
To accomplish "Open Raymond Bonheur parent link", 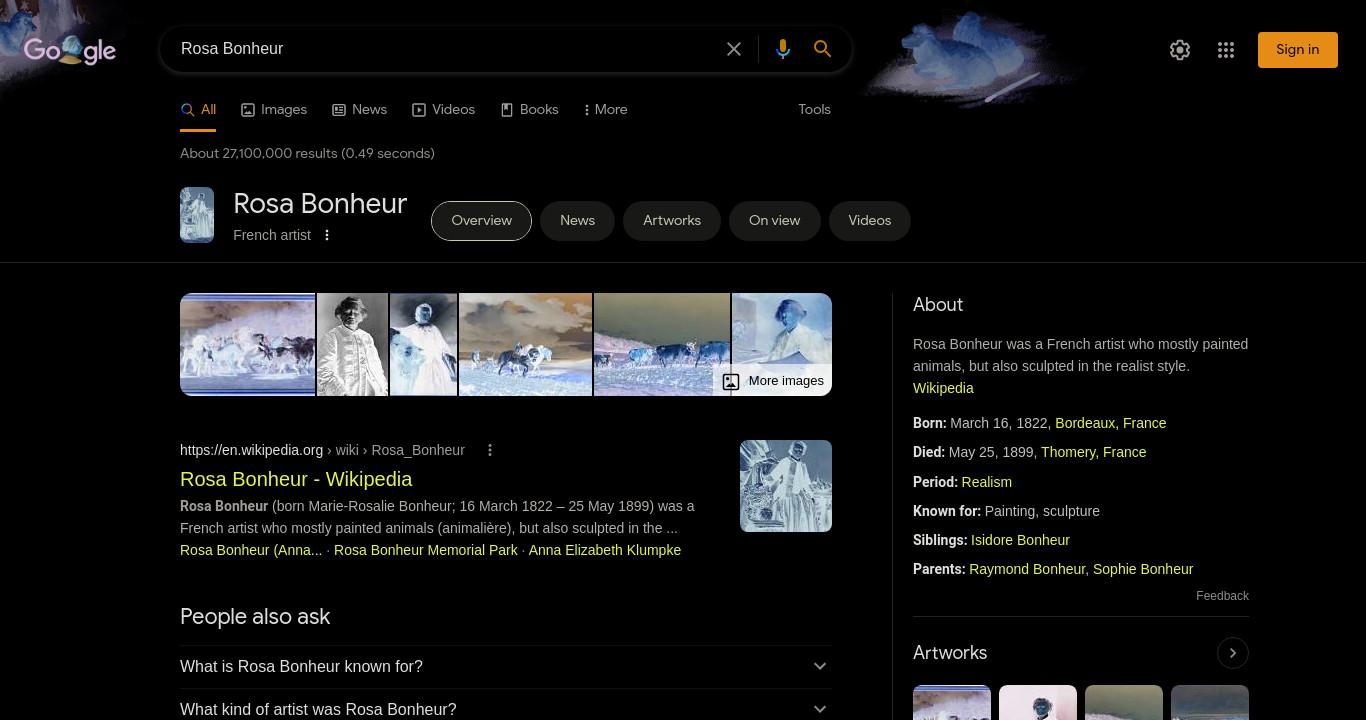I will pyautogui.click(x=1027, y=569).
